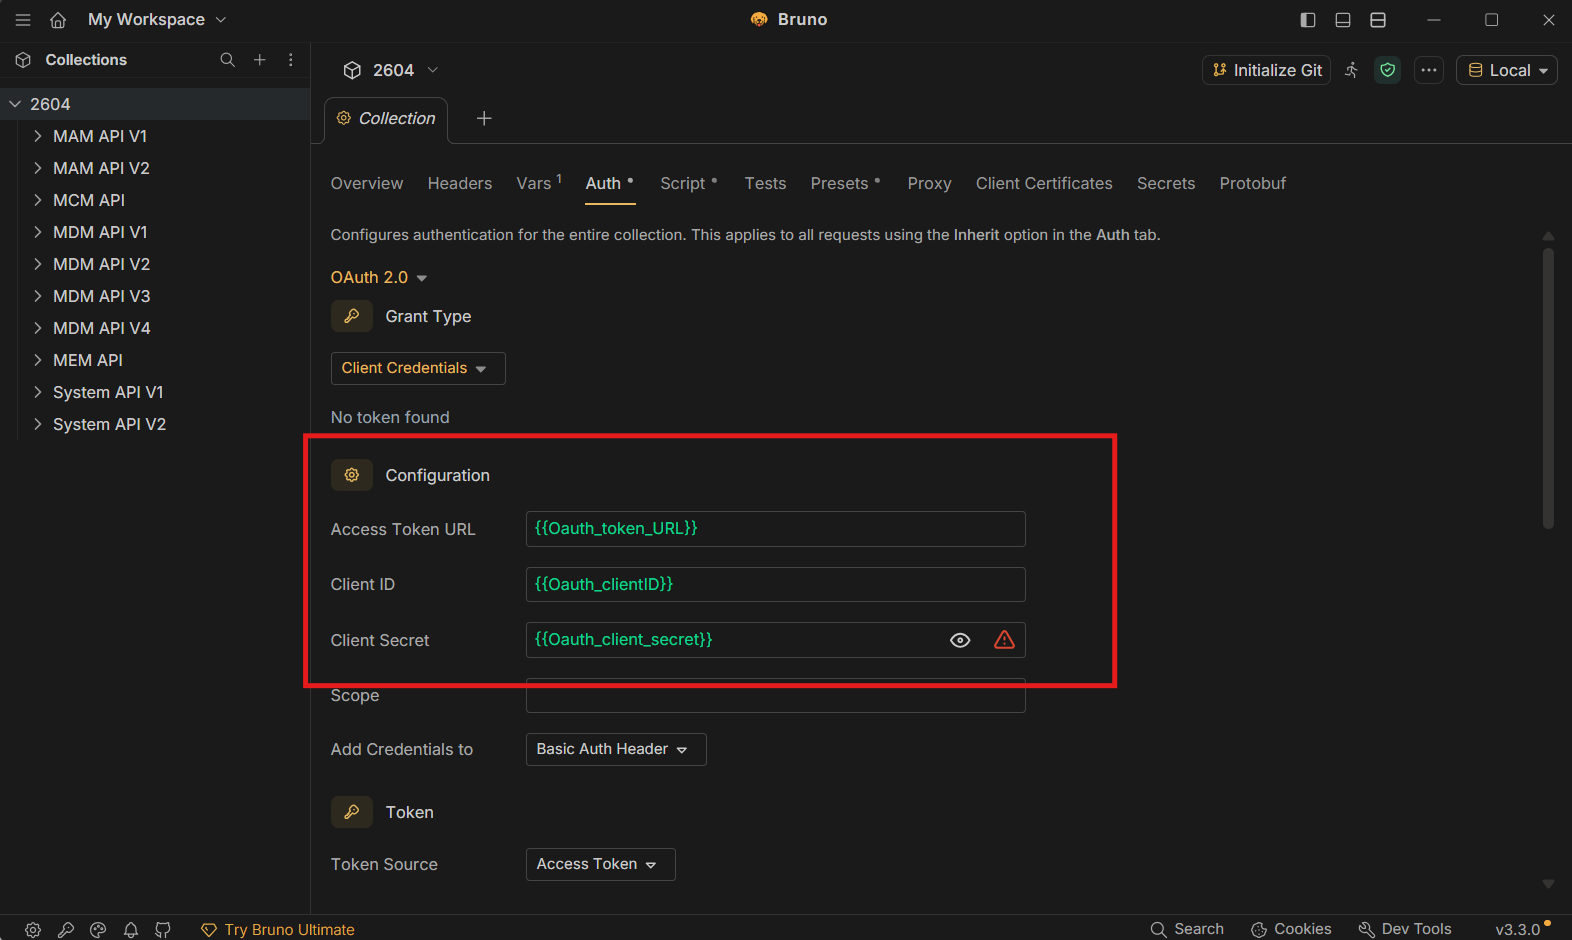Change the OAuth 2.0 auth mode dropdown

point(379,277)
